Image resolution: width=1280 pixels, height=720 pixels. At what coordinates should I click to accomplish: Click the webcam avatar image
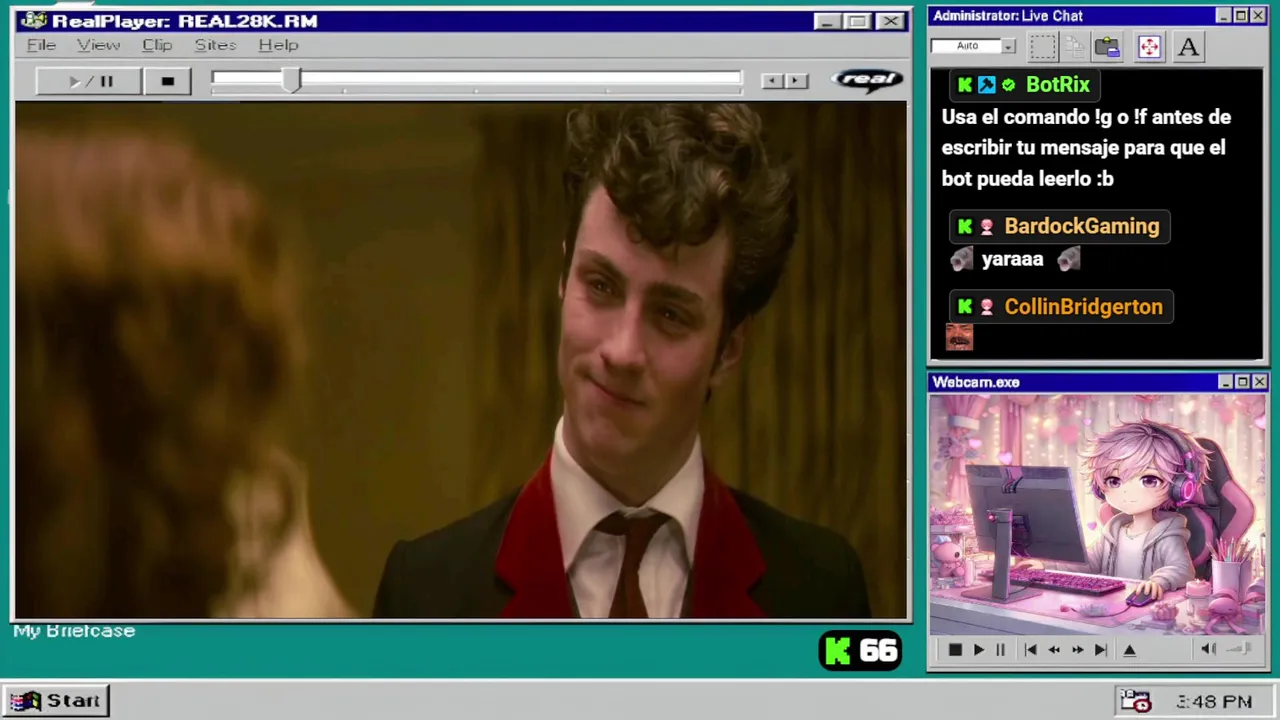1097,514
